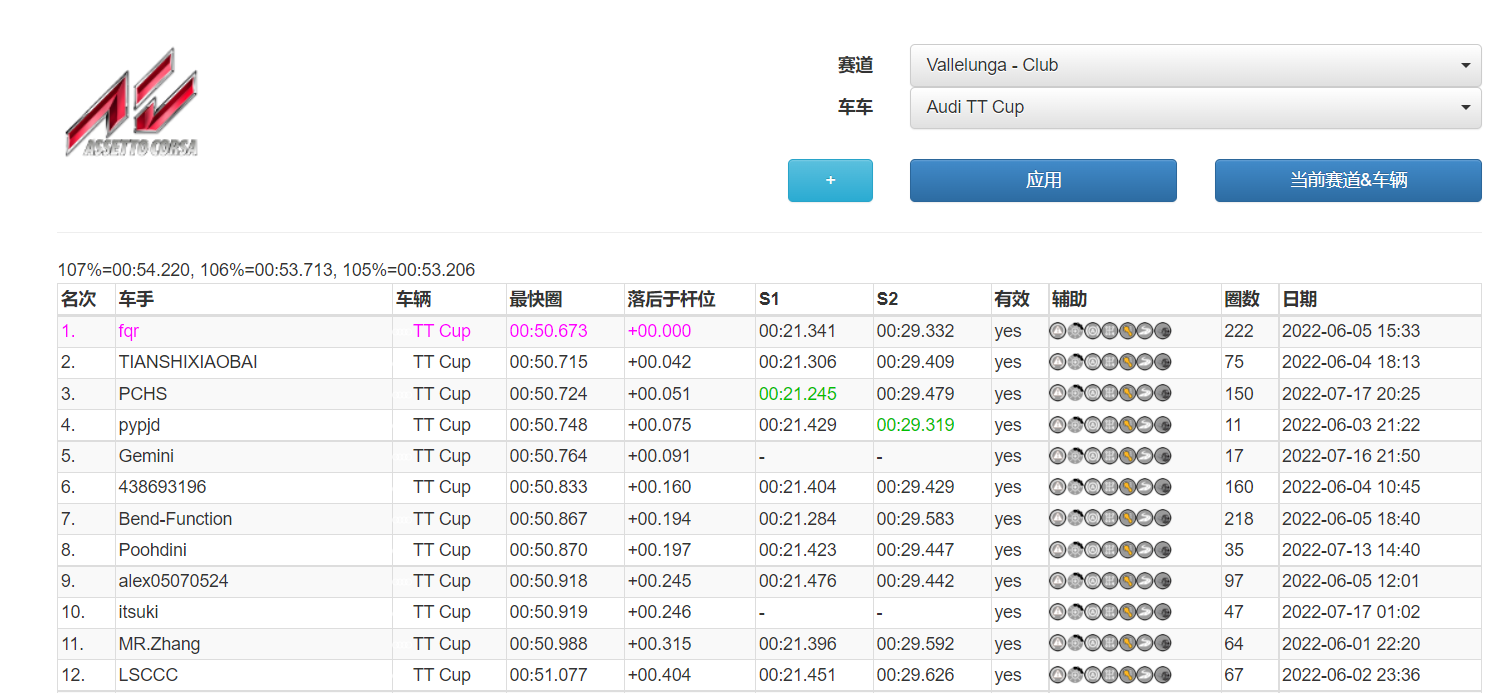Click racing-line assist icon in Gemini row
This screenshot has width=1511, height=693.
tap(1145, 455)
